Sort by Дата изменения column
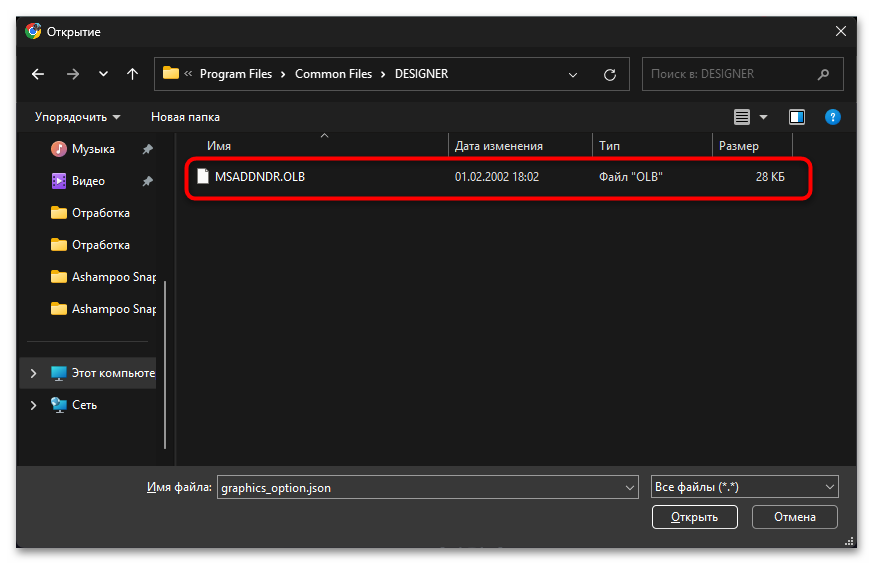Viewport: 873px width, 564px height. point(498,146)
